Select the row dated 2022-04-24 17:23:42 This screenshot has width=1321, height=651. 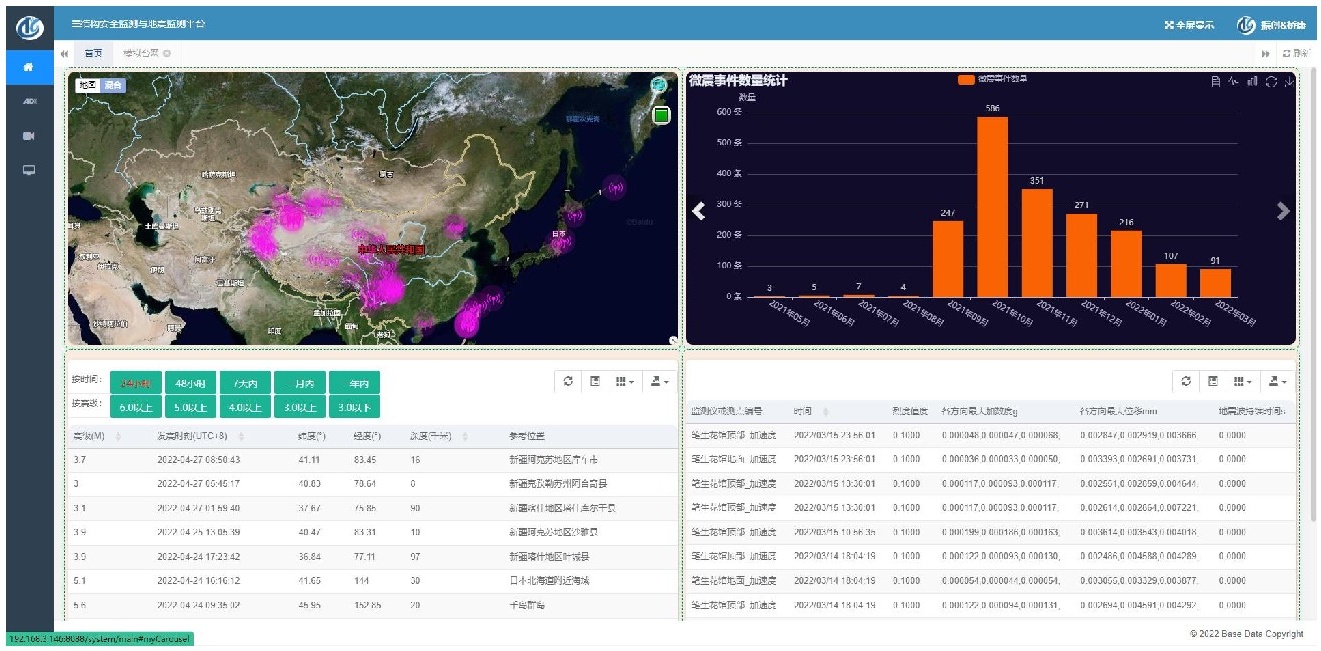click(371, 557)
